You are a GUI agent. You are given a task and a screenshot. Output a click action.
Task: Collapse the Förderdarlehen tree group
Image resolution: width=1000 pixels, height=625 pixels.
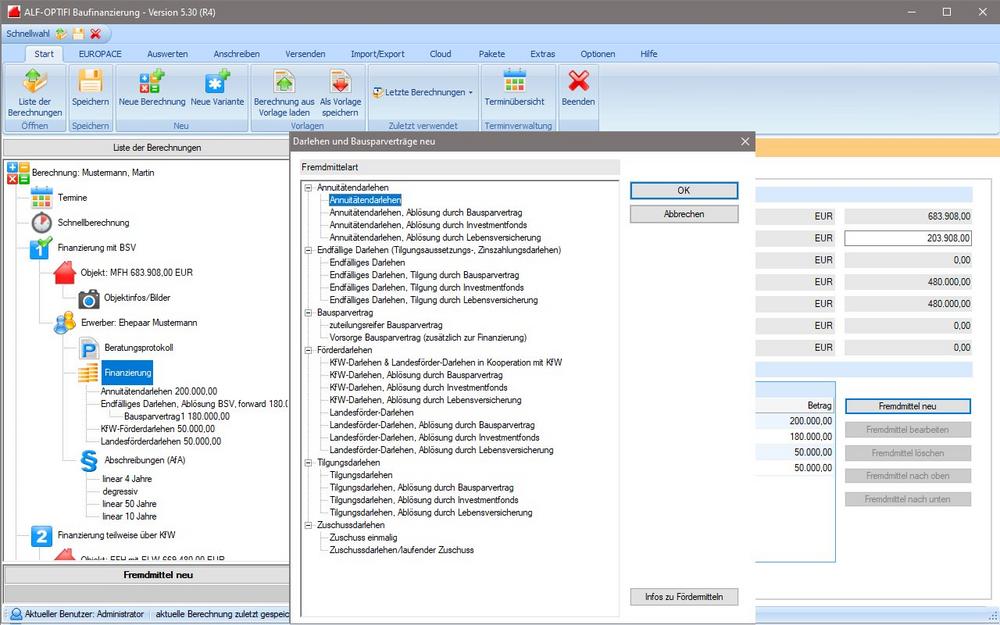click(x=308, y=351)
